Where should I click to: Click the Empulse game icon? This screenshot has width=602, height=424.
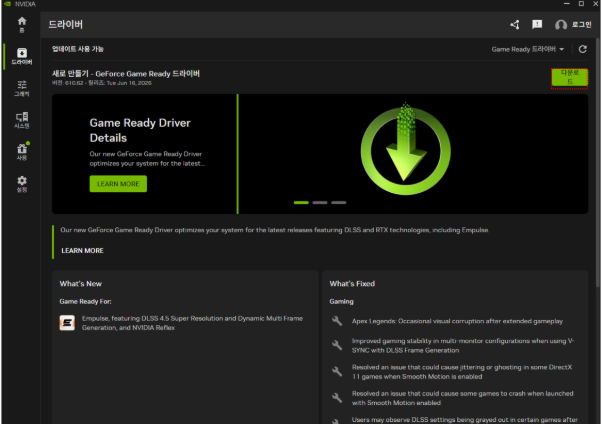tap(67, 323)
